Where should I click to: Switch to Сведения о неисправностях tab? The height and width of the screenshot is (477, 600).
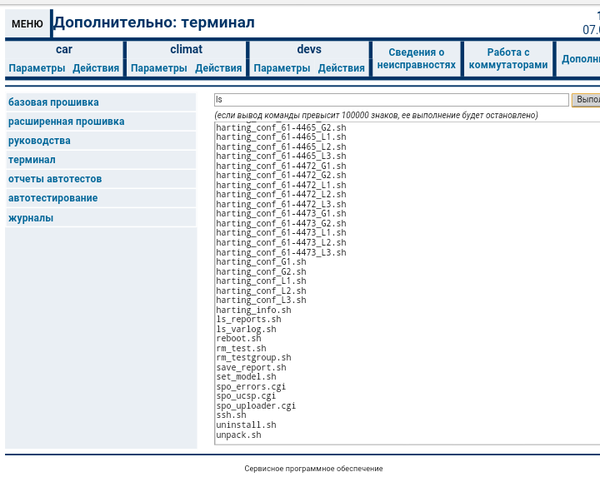tap(416, 58)
